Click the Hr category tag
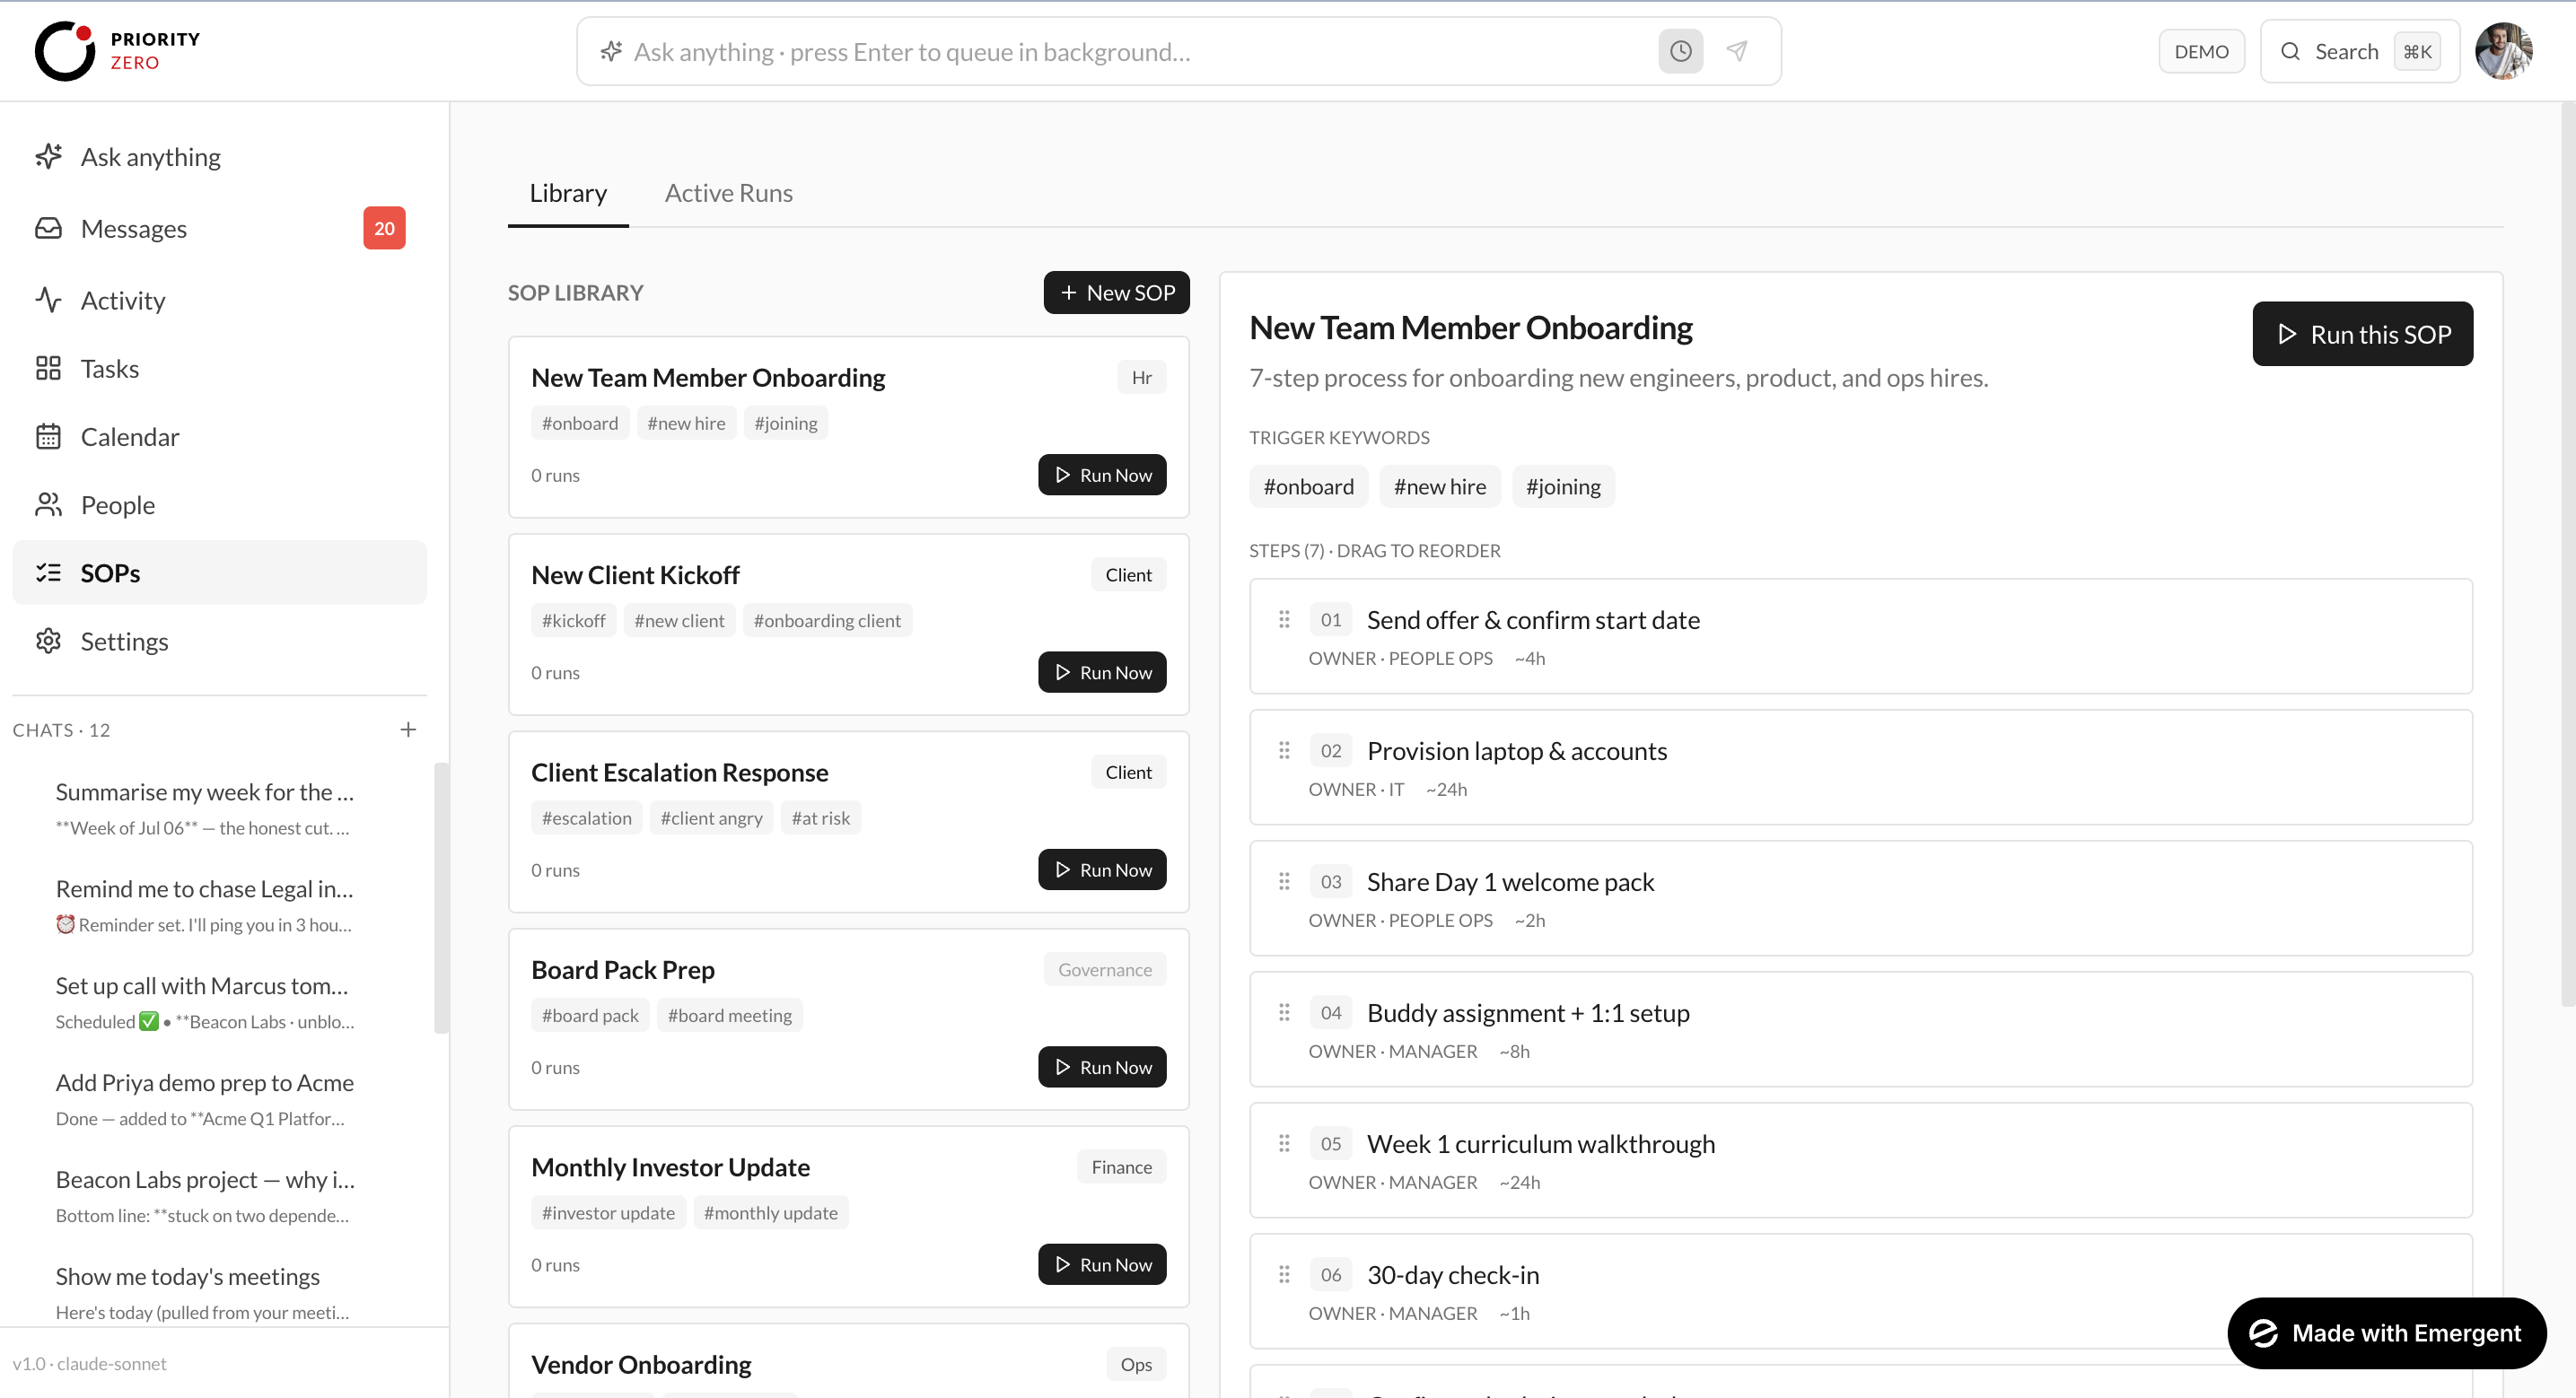 (x=1141, y=378)
